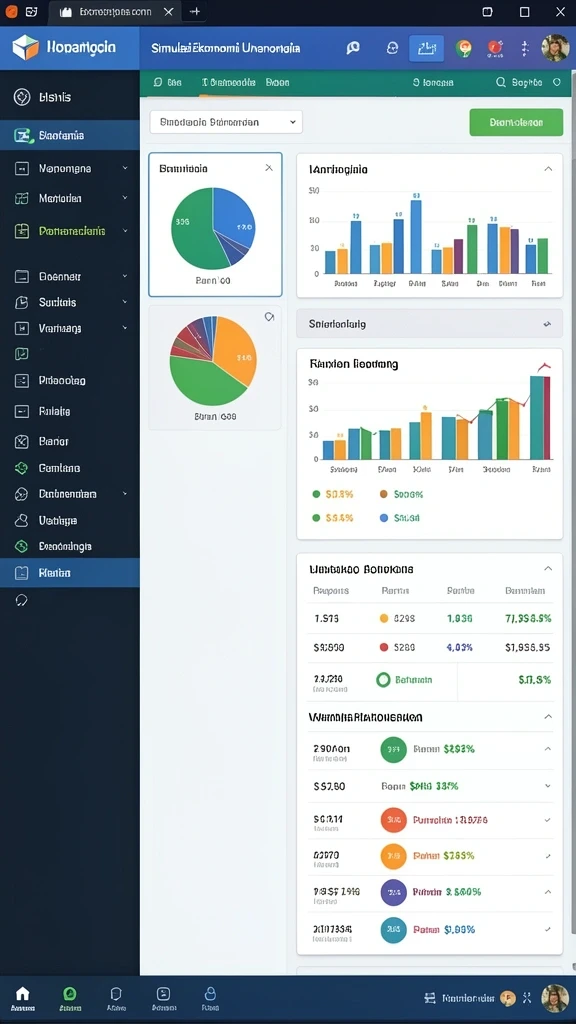Open the user avatar in the top header
The height and width of the screenshot is (1024, 576).
pos(555,48)
